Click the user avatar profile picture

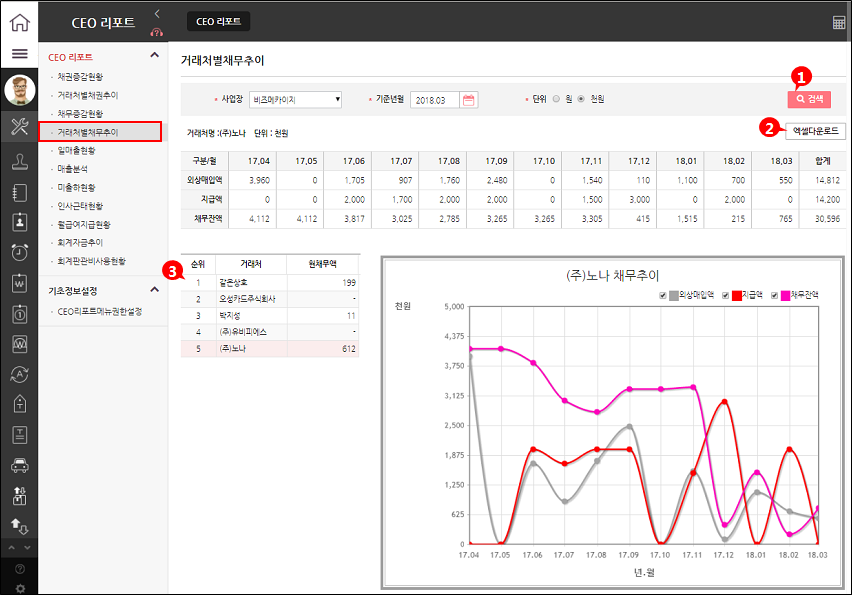coord(19,90)
